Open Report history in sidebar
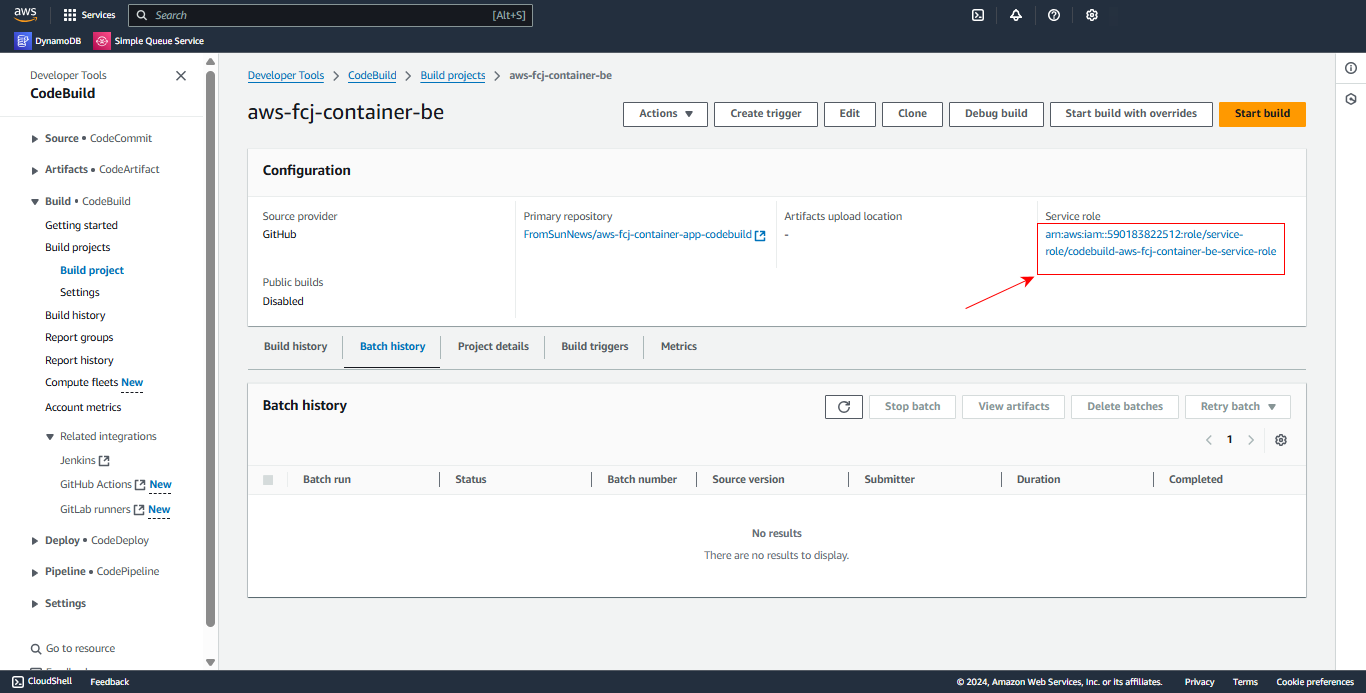Screen dimensions: 1366x693 pos(79,361)
